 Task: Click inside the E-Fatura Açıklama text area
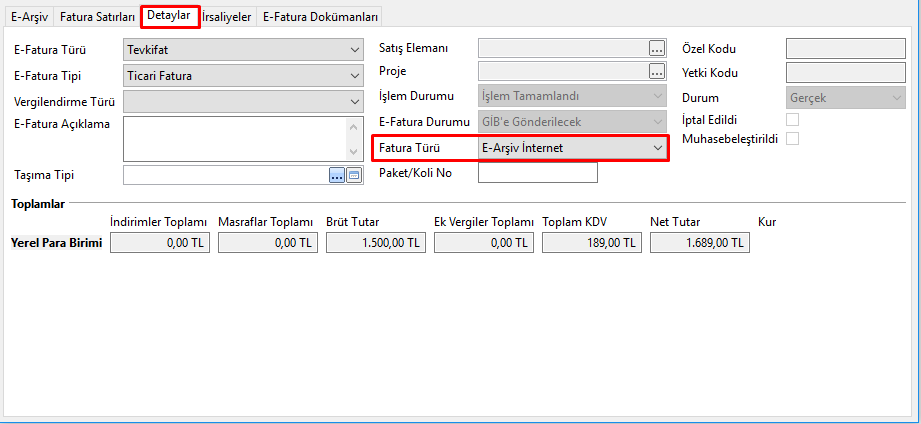234,138
